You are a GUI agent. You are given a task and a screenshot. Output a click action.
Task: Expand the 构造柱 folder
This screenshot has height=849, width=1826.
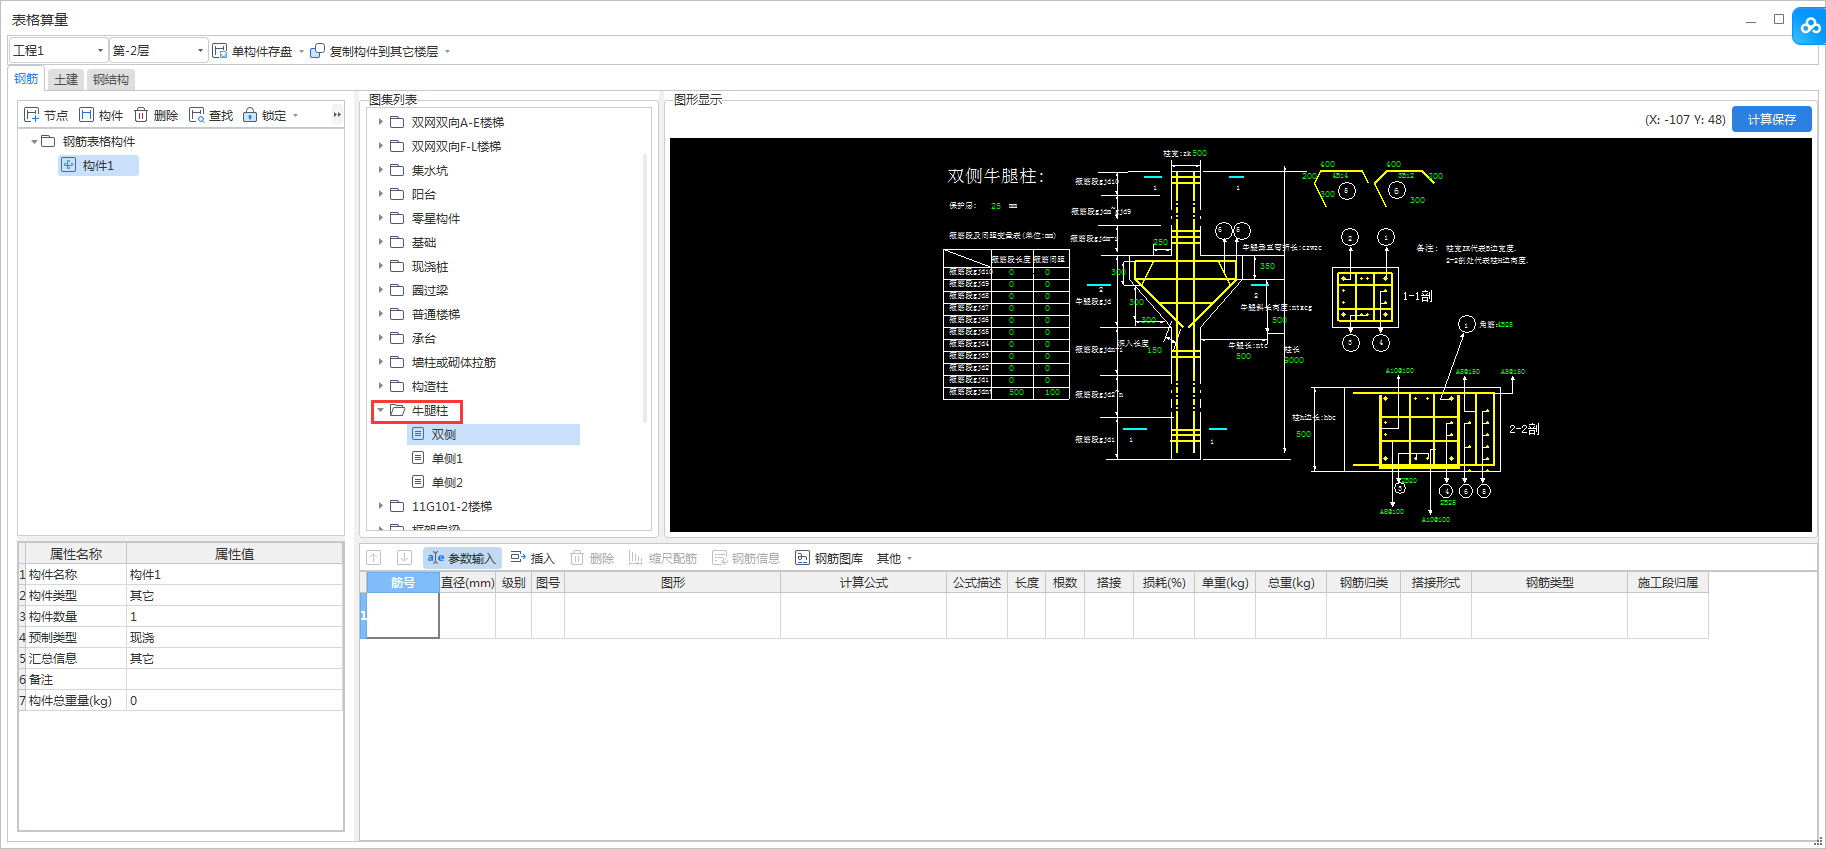(x=380, y=386)
